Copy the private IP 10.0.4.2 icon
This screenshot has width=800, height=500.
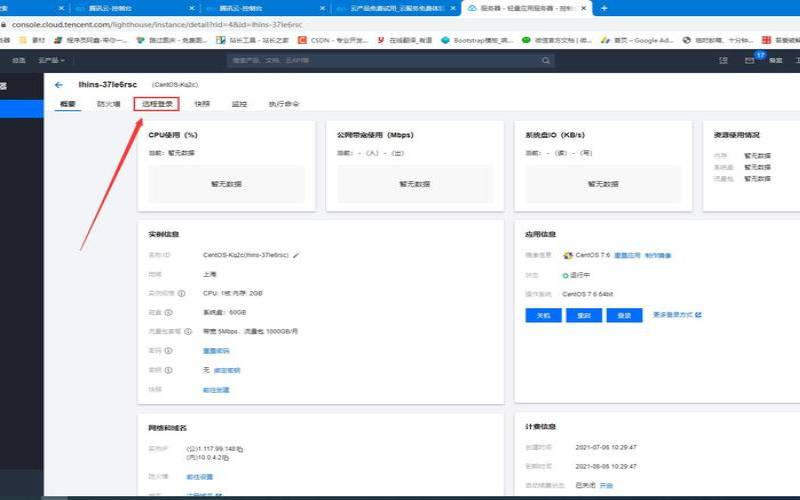coord(226,458)
